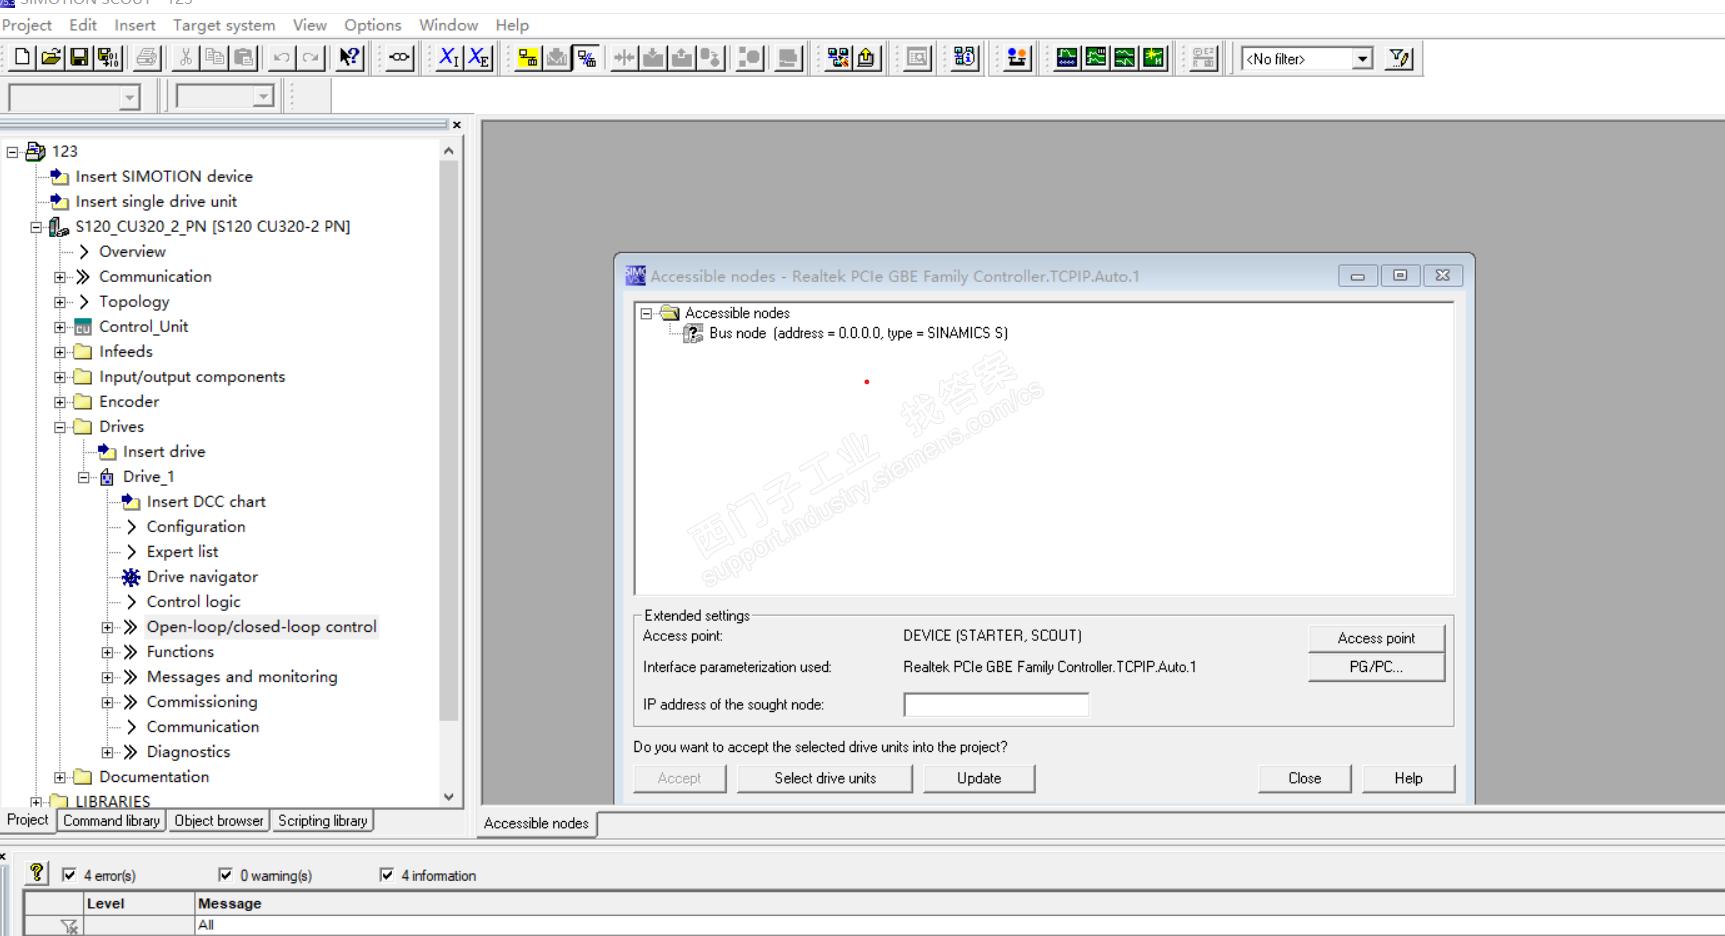Switch to the Object browser tab
The height and width of the screenshot is (936, 1725).
pos(219,821)
